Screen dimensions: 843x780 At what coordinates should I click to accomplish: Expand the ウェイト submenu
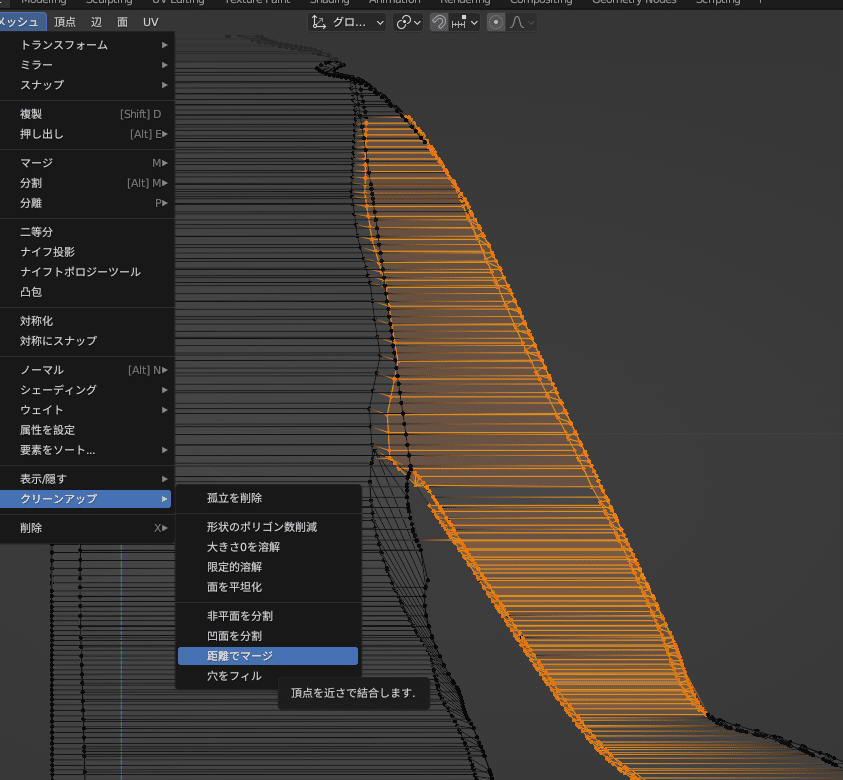click(86, 410)
